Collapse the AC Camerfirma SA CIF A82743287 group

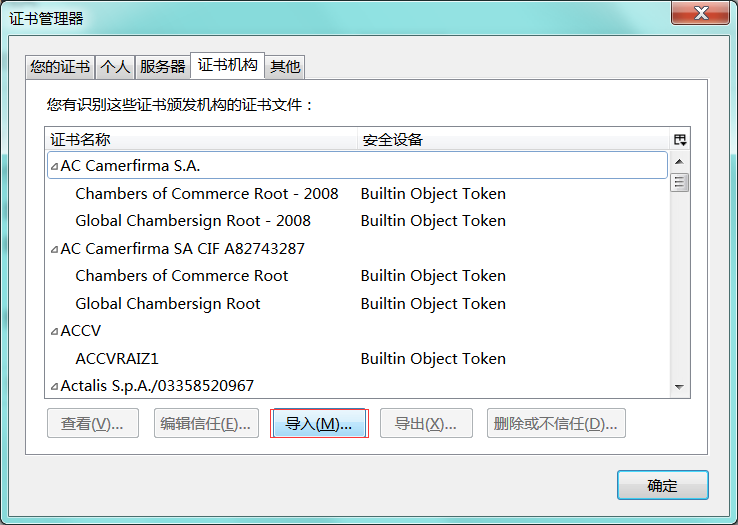55,249
